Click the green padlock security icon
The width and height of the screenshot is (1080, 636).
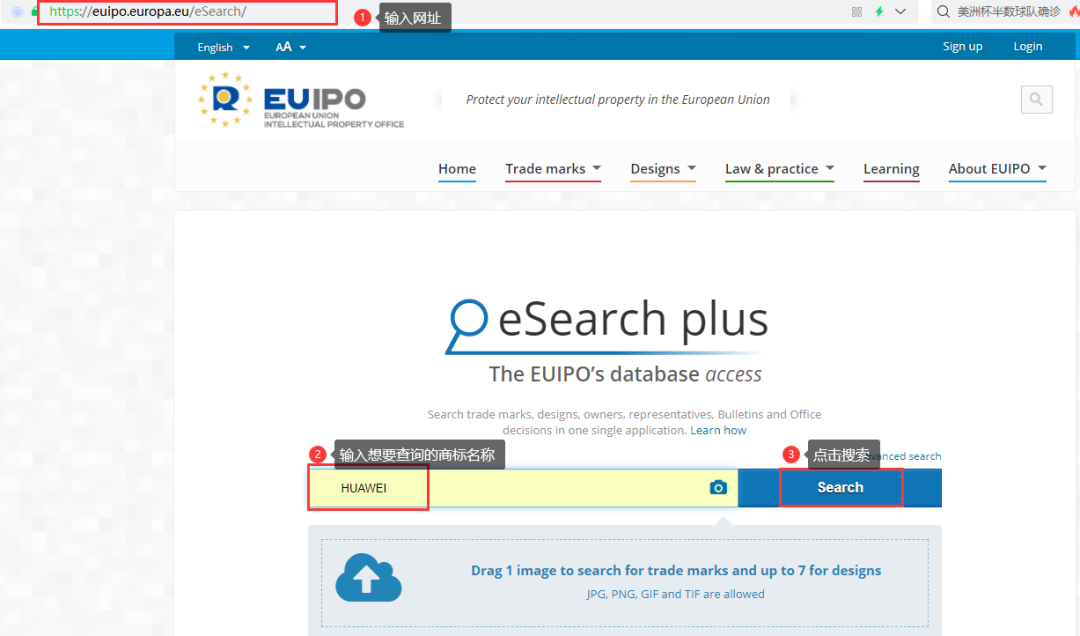(x=34, y=12)
